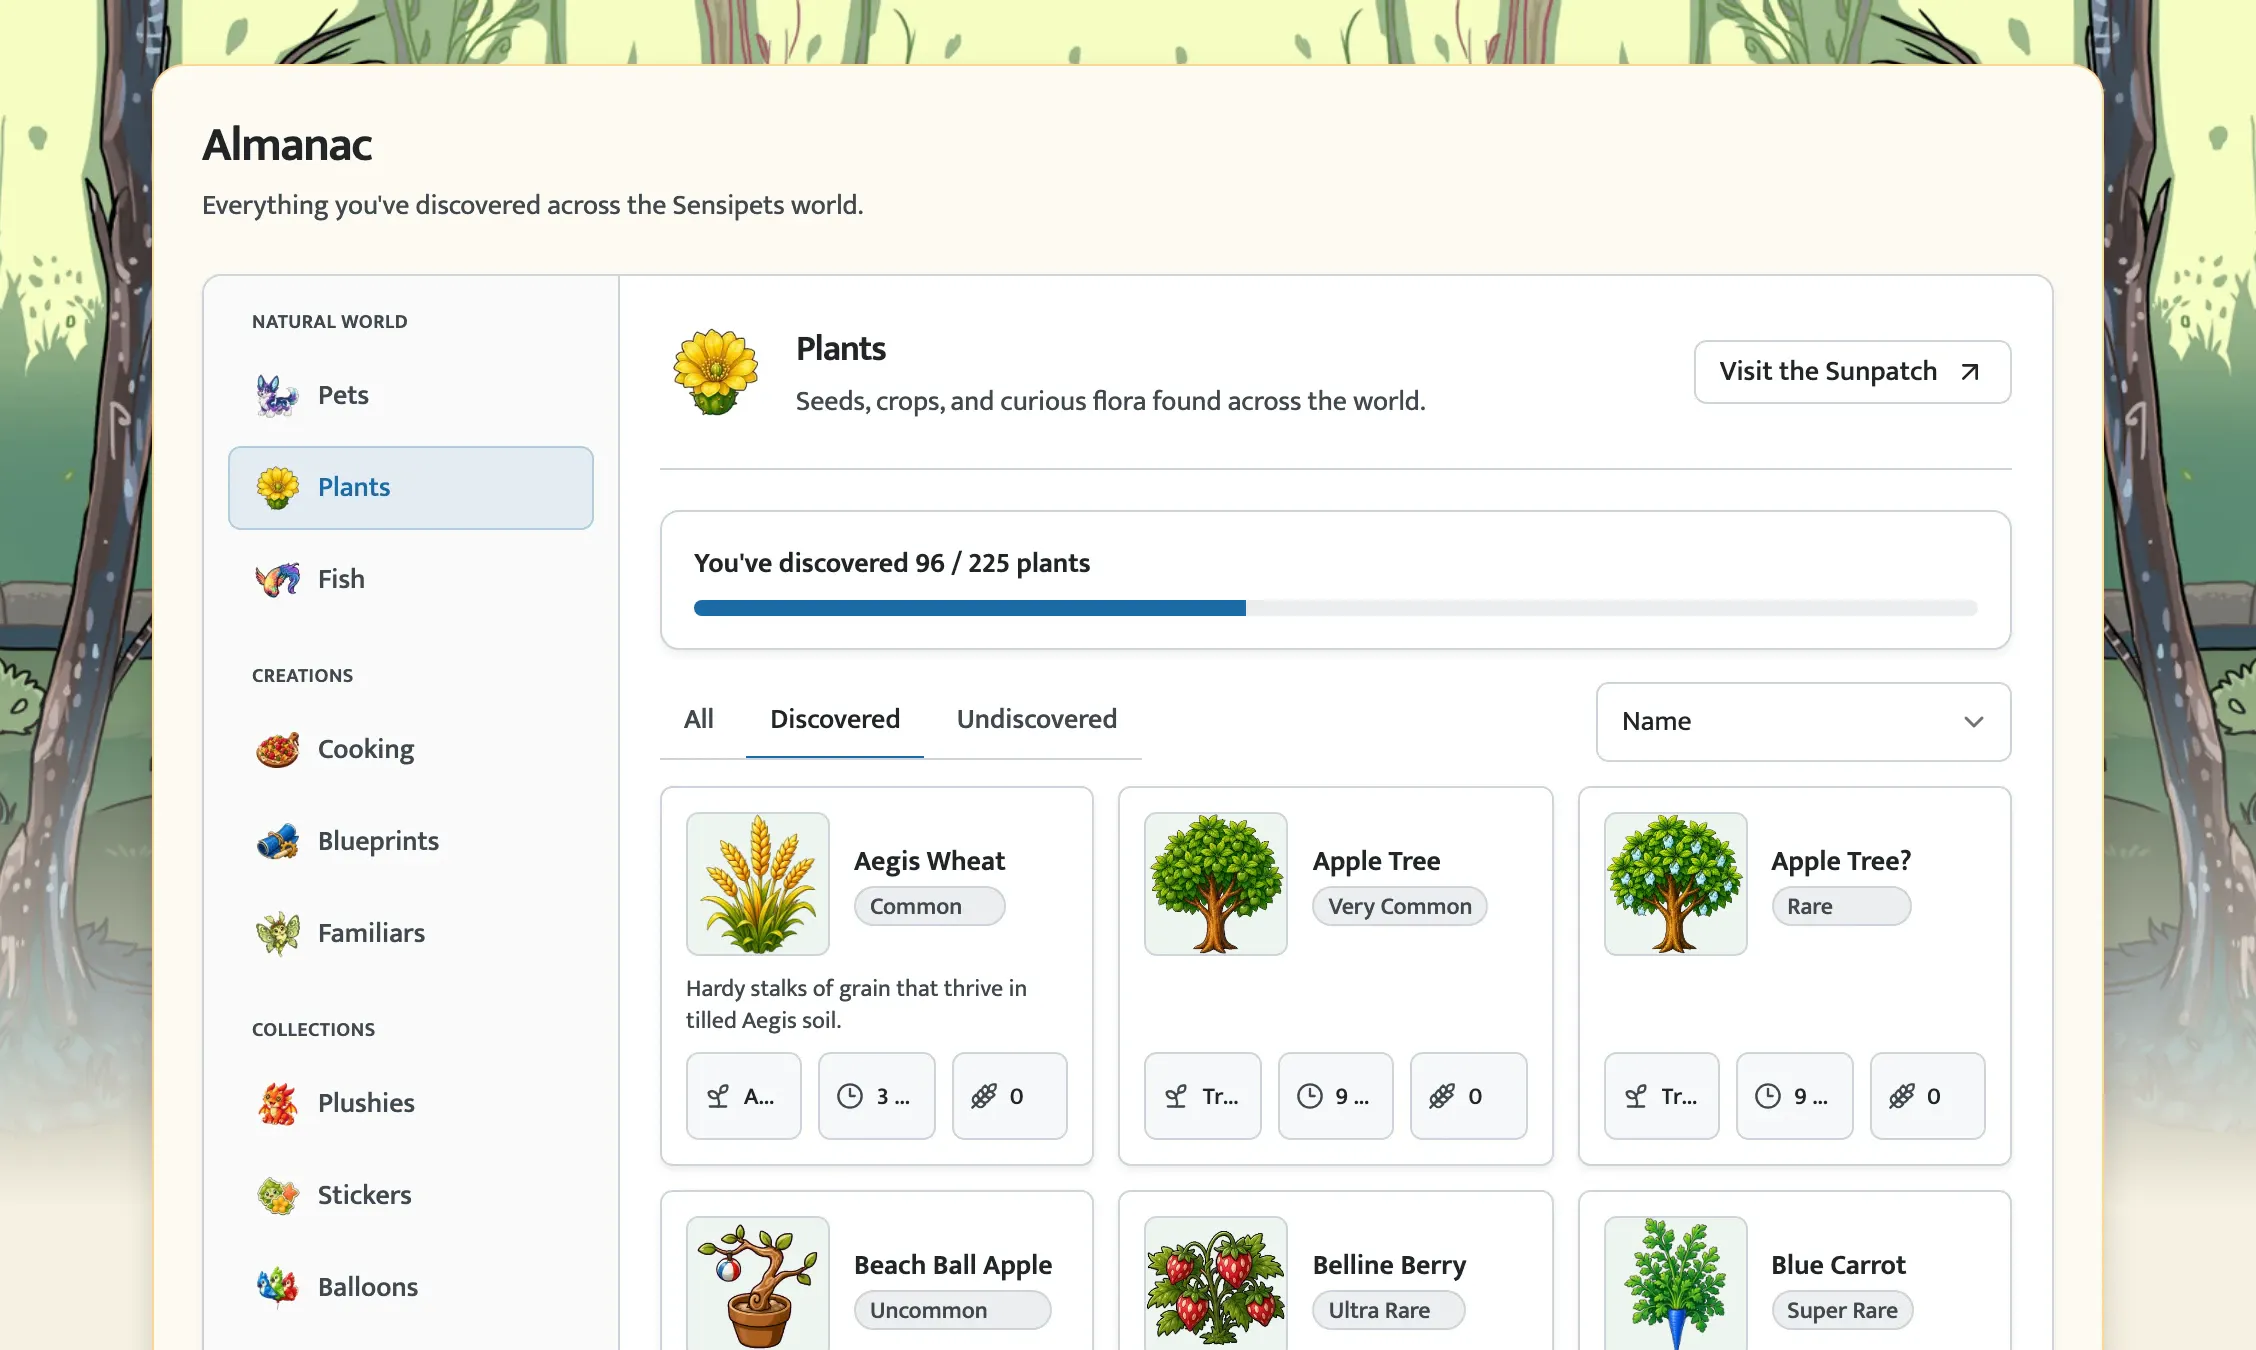The width and height of the screenshot is (2256, 1350).
Task: Click the NATURAL WORLD section label
Action: pyautogui.click(x=330, y=322)
